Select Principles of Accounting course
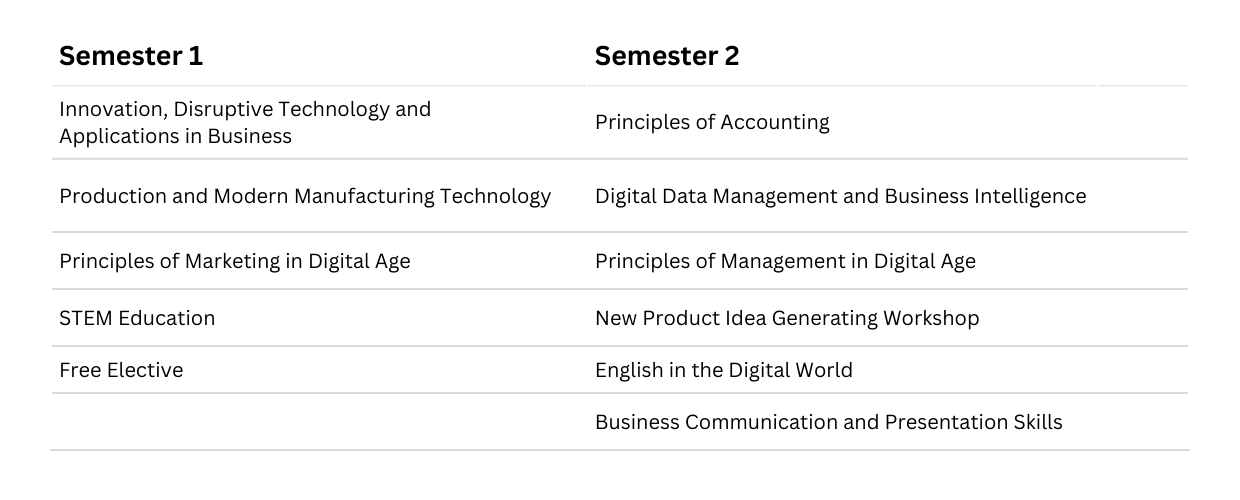Screen dimensions: 1240x500 pos(712,122)
